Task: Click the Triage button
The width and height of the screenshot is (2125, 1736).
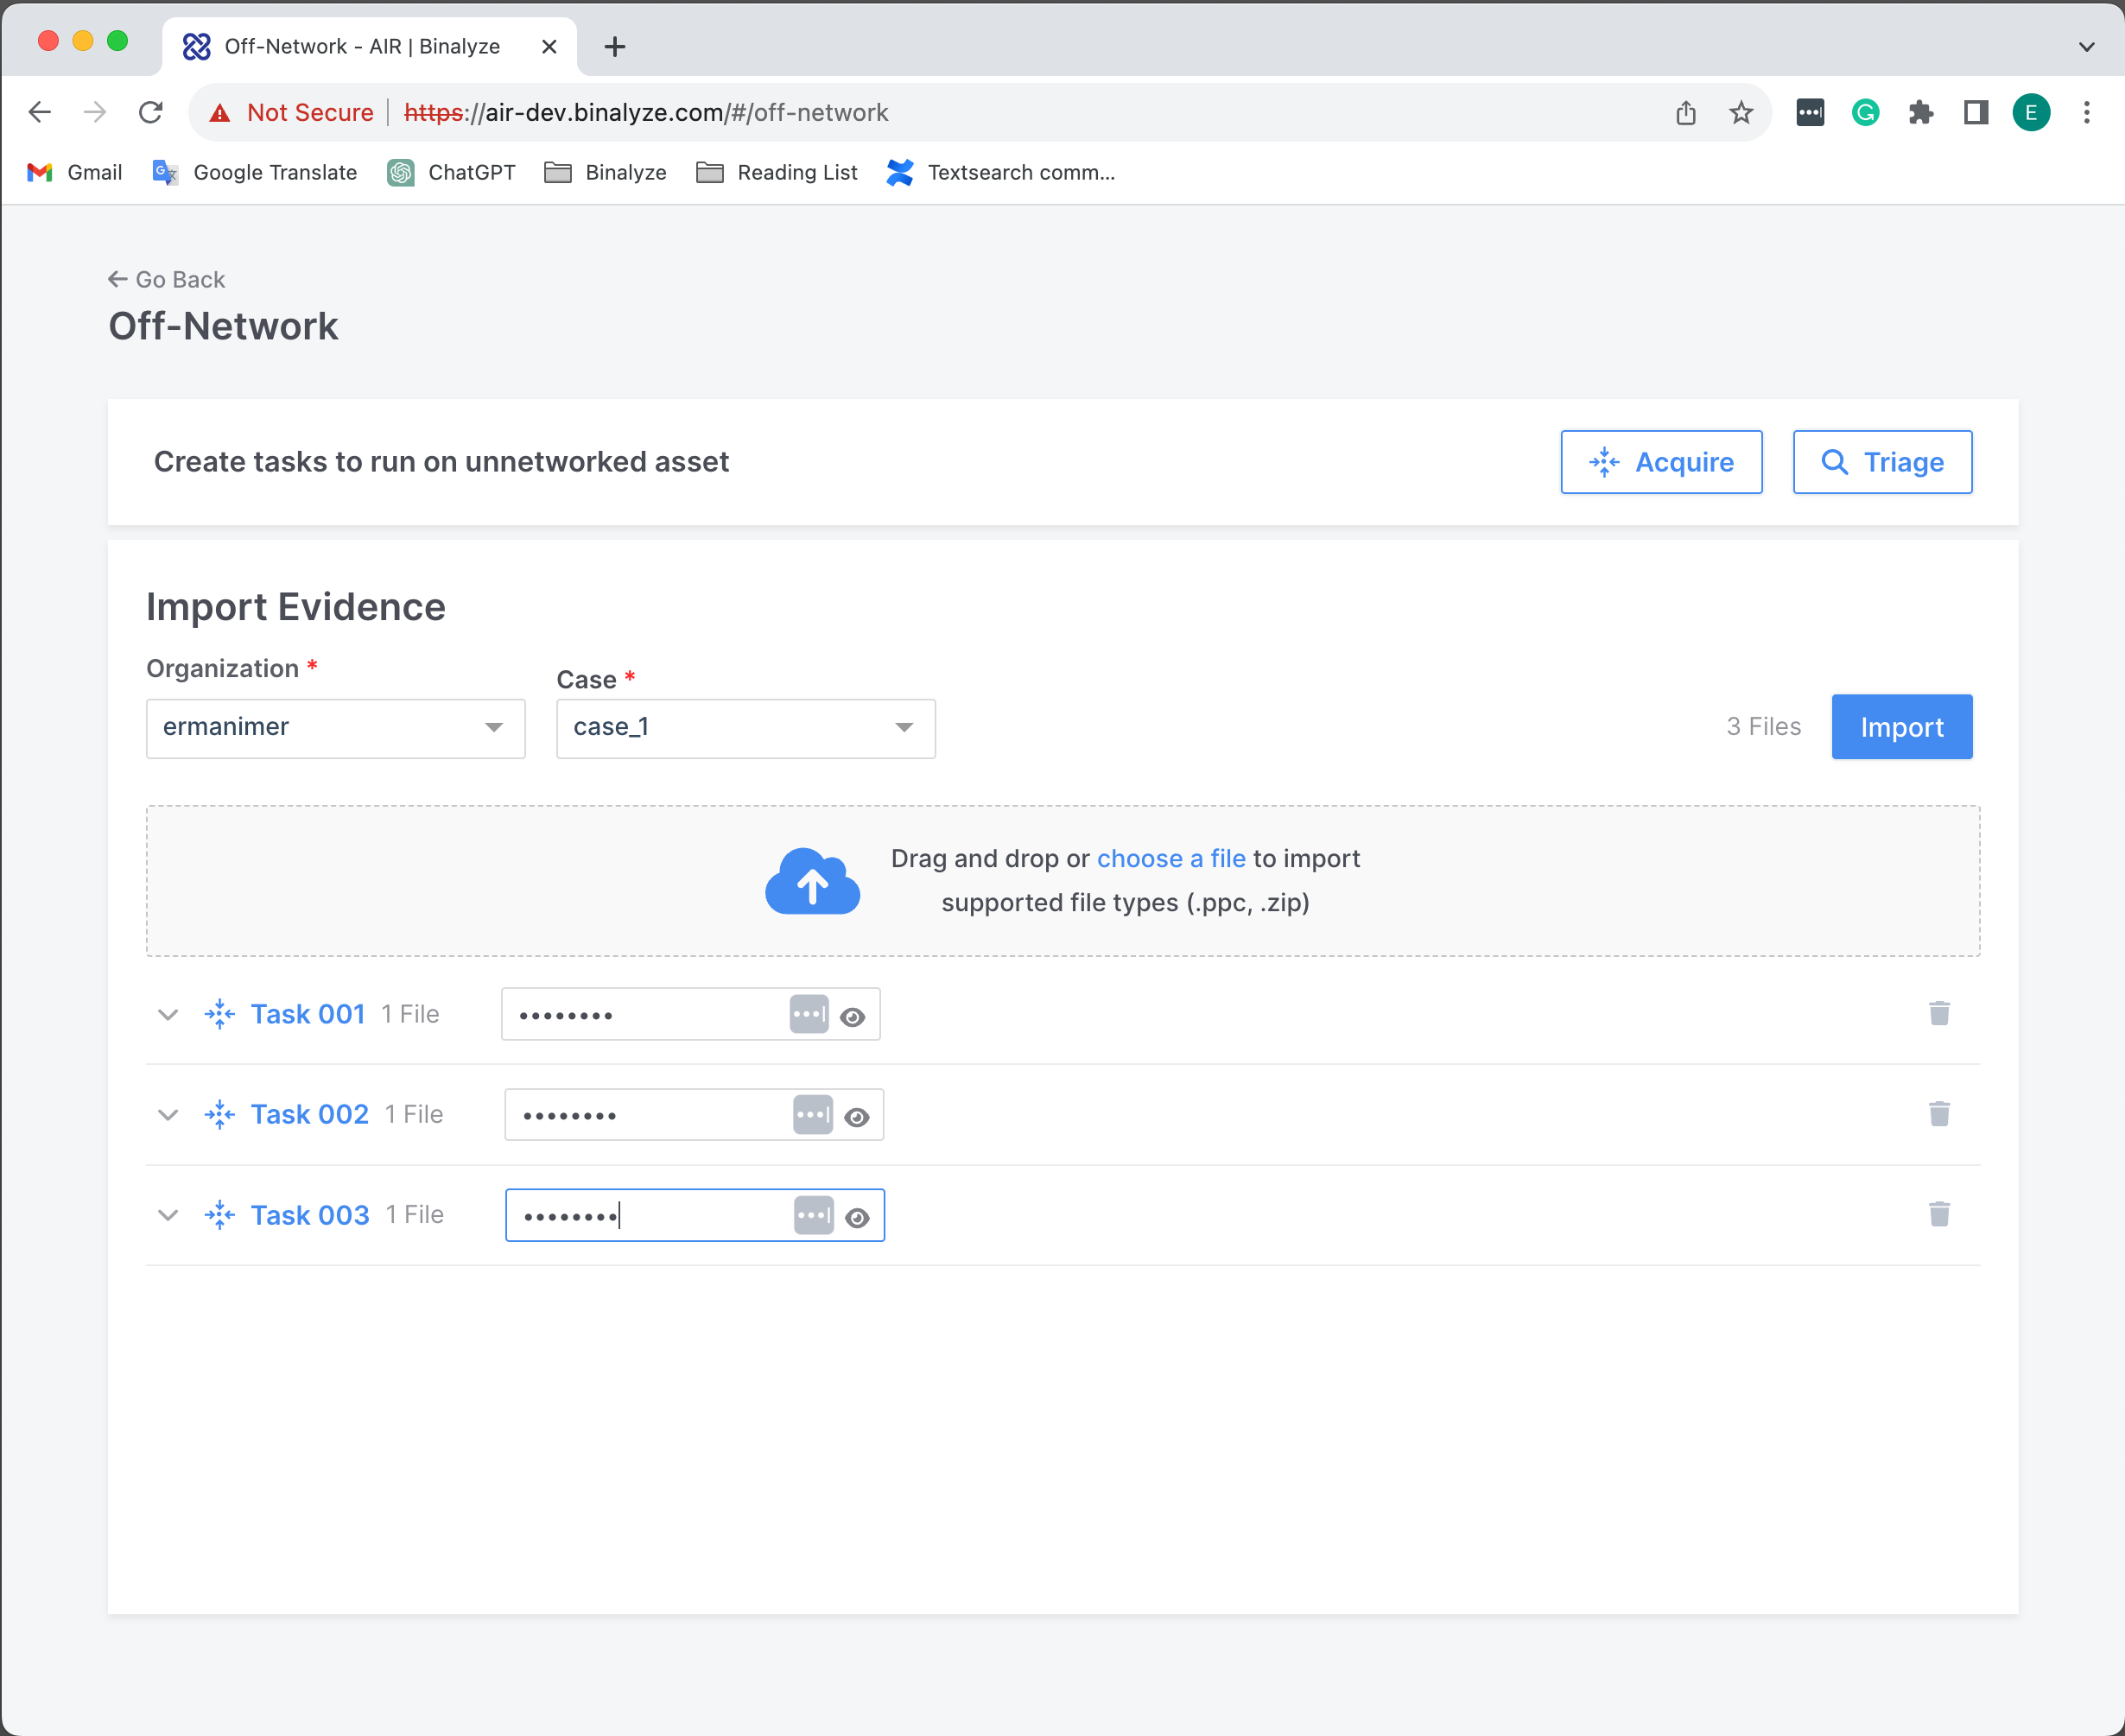Action: click(x=1882, y=462)
